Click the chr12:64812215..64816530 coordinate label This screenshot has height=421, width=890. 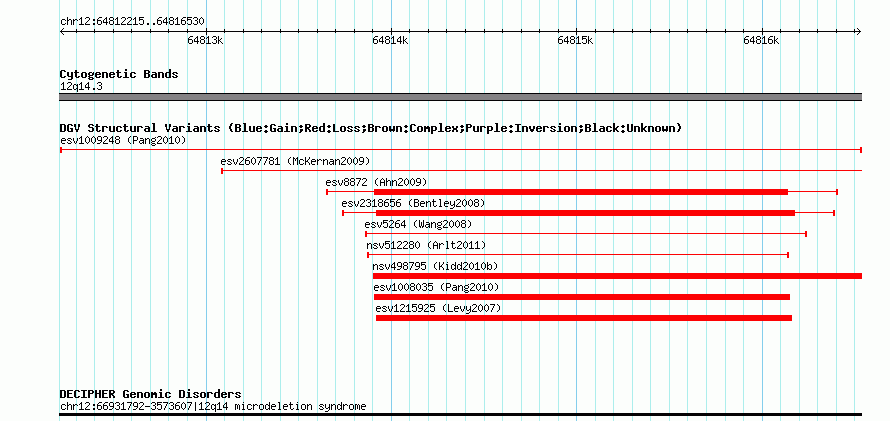coord(132,22)
